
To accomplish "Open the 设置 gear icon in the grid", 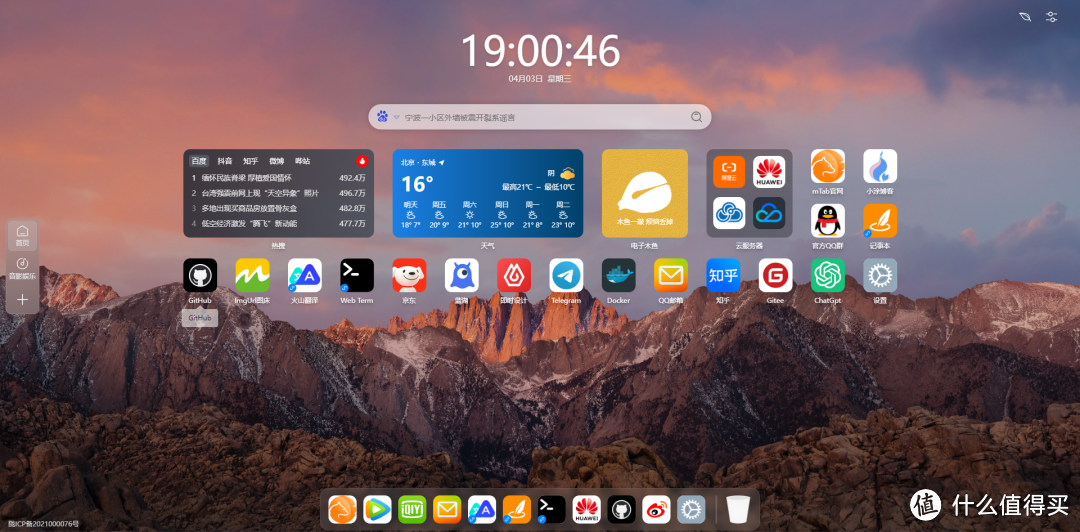I will coord(880,276).
